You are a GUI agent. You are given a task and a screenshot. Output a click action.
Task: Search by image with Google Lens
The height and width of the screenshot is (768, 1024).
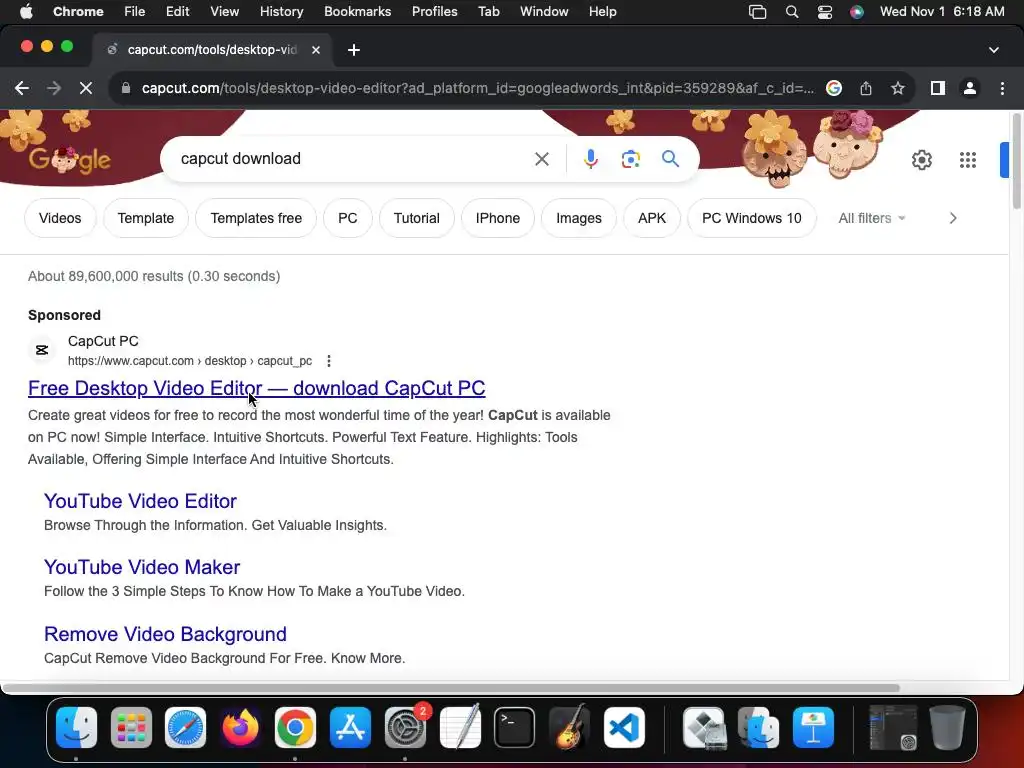click(630, 159)
